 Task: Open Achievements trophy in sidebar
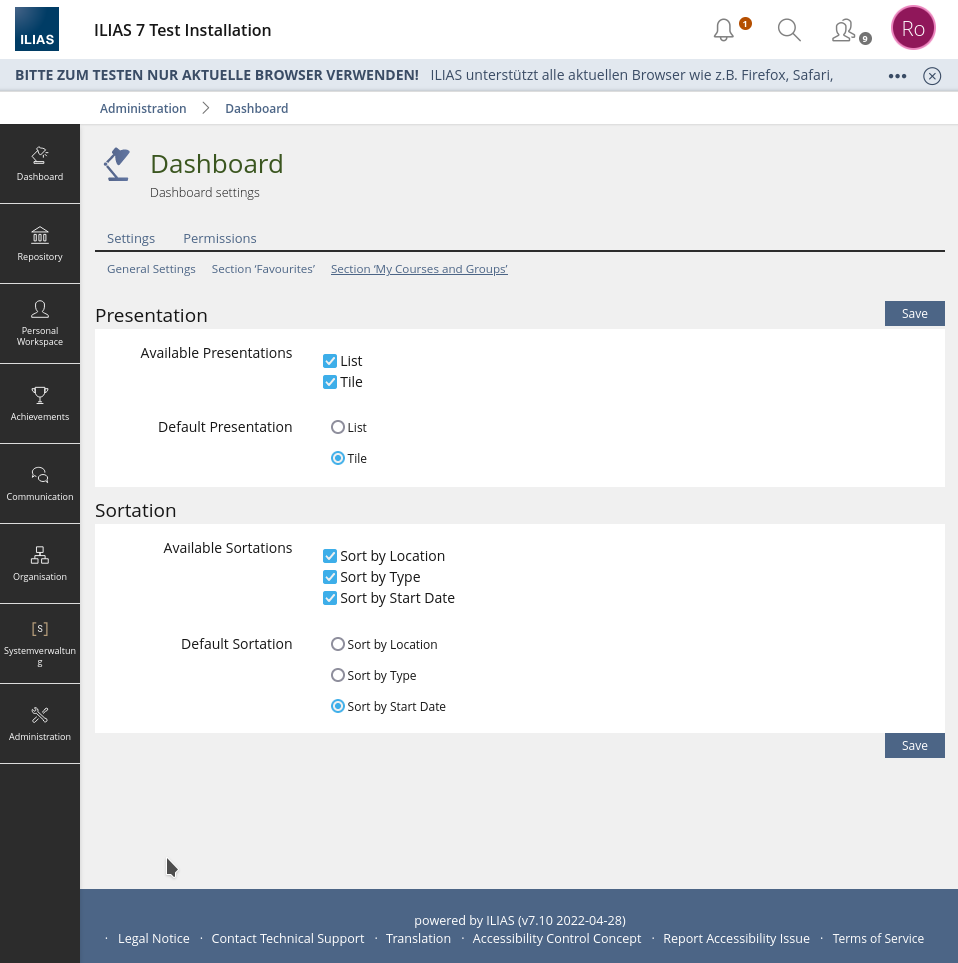40,403
